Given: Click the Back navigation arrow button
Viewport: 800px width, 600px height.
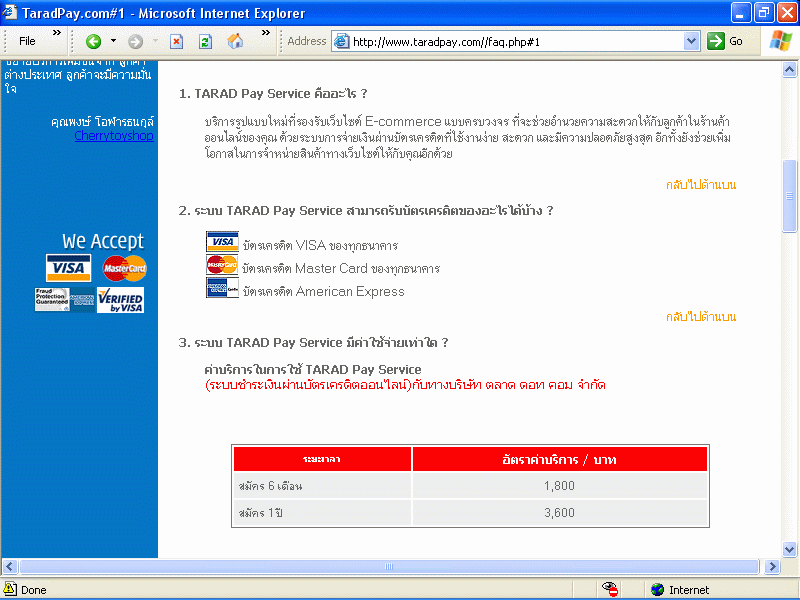Looking at the screenshot, I should 94,41.
